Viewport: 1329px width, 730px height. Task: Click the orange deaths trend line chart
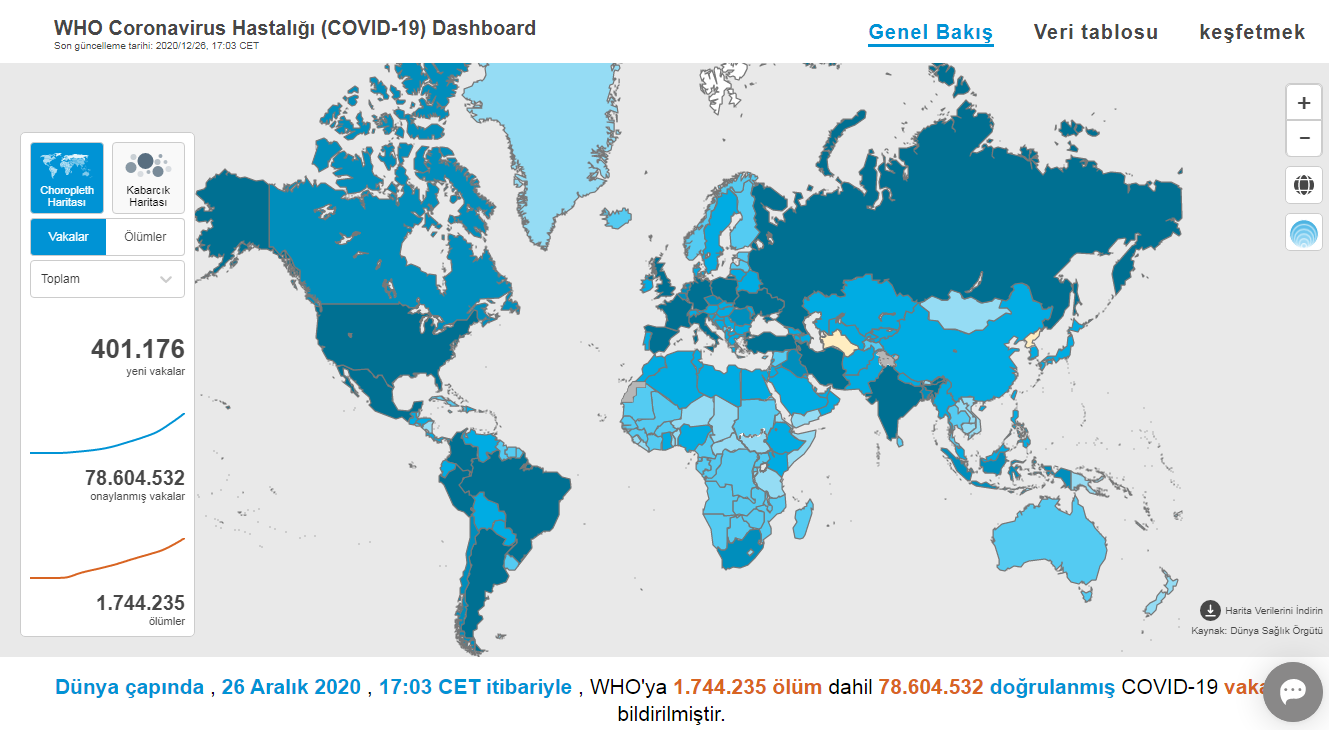pos(107,561)
